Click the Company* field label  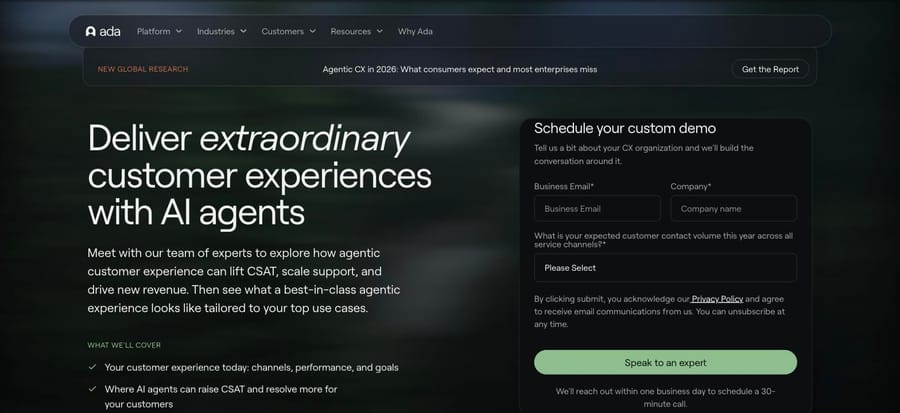(690, 186)
